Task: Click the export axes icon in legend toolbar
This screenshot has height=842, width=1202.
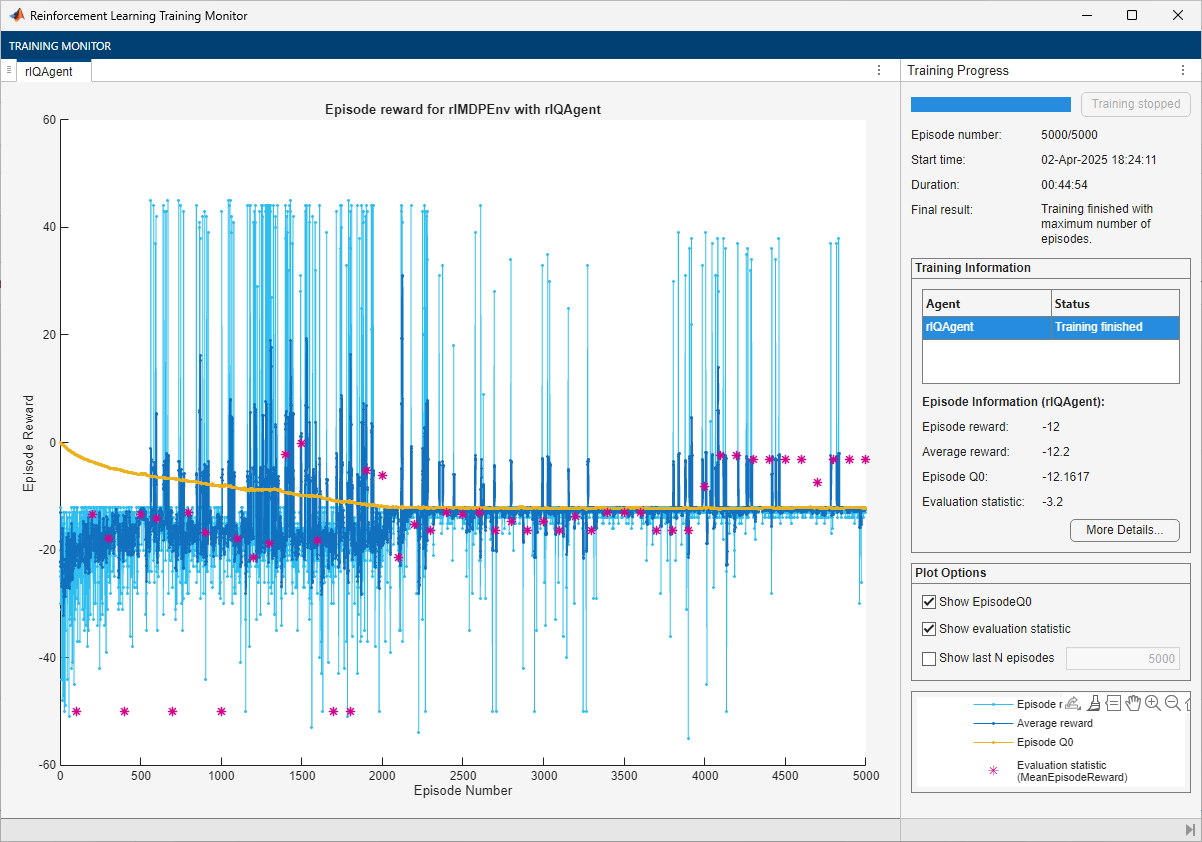Action: (1073, 703)
